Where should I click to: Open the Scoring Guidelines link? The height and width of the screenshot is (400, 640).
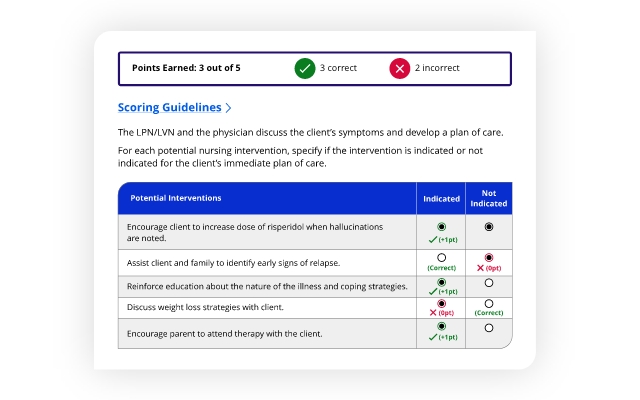tap(169, 108)
